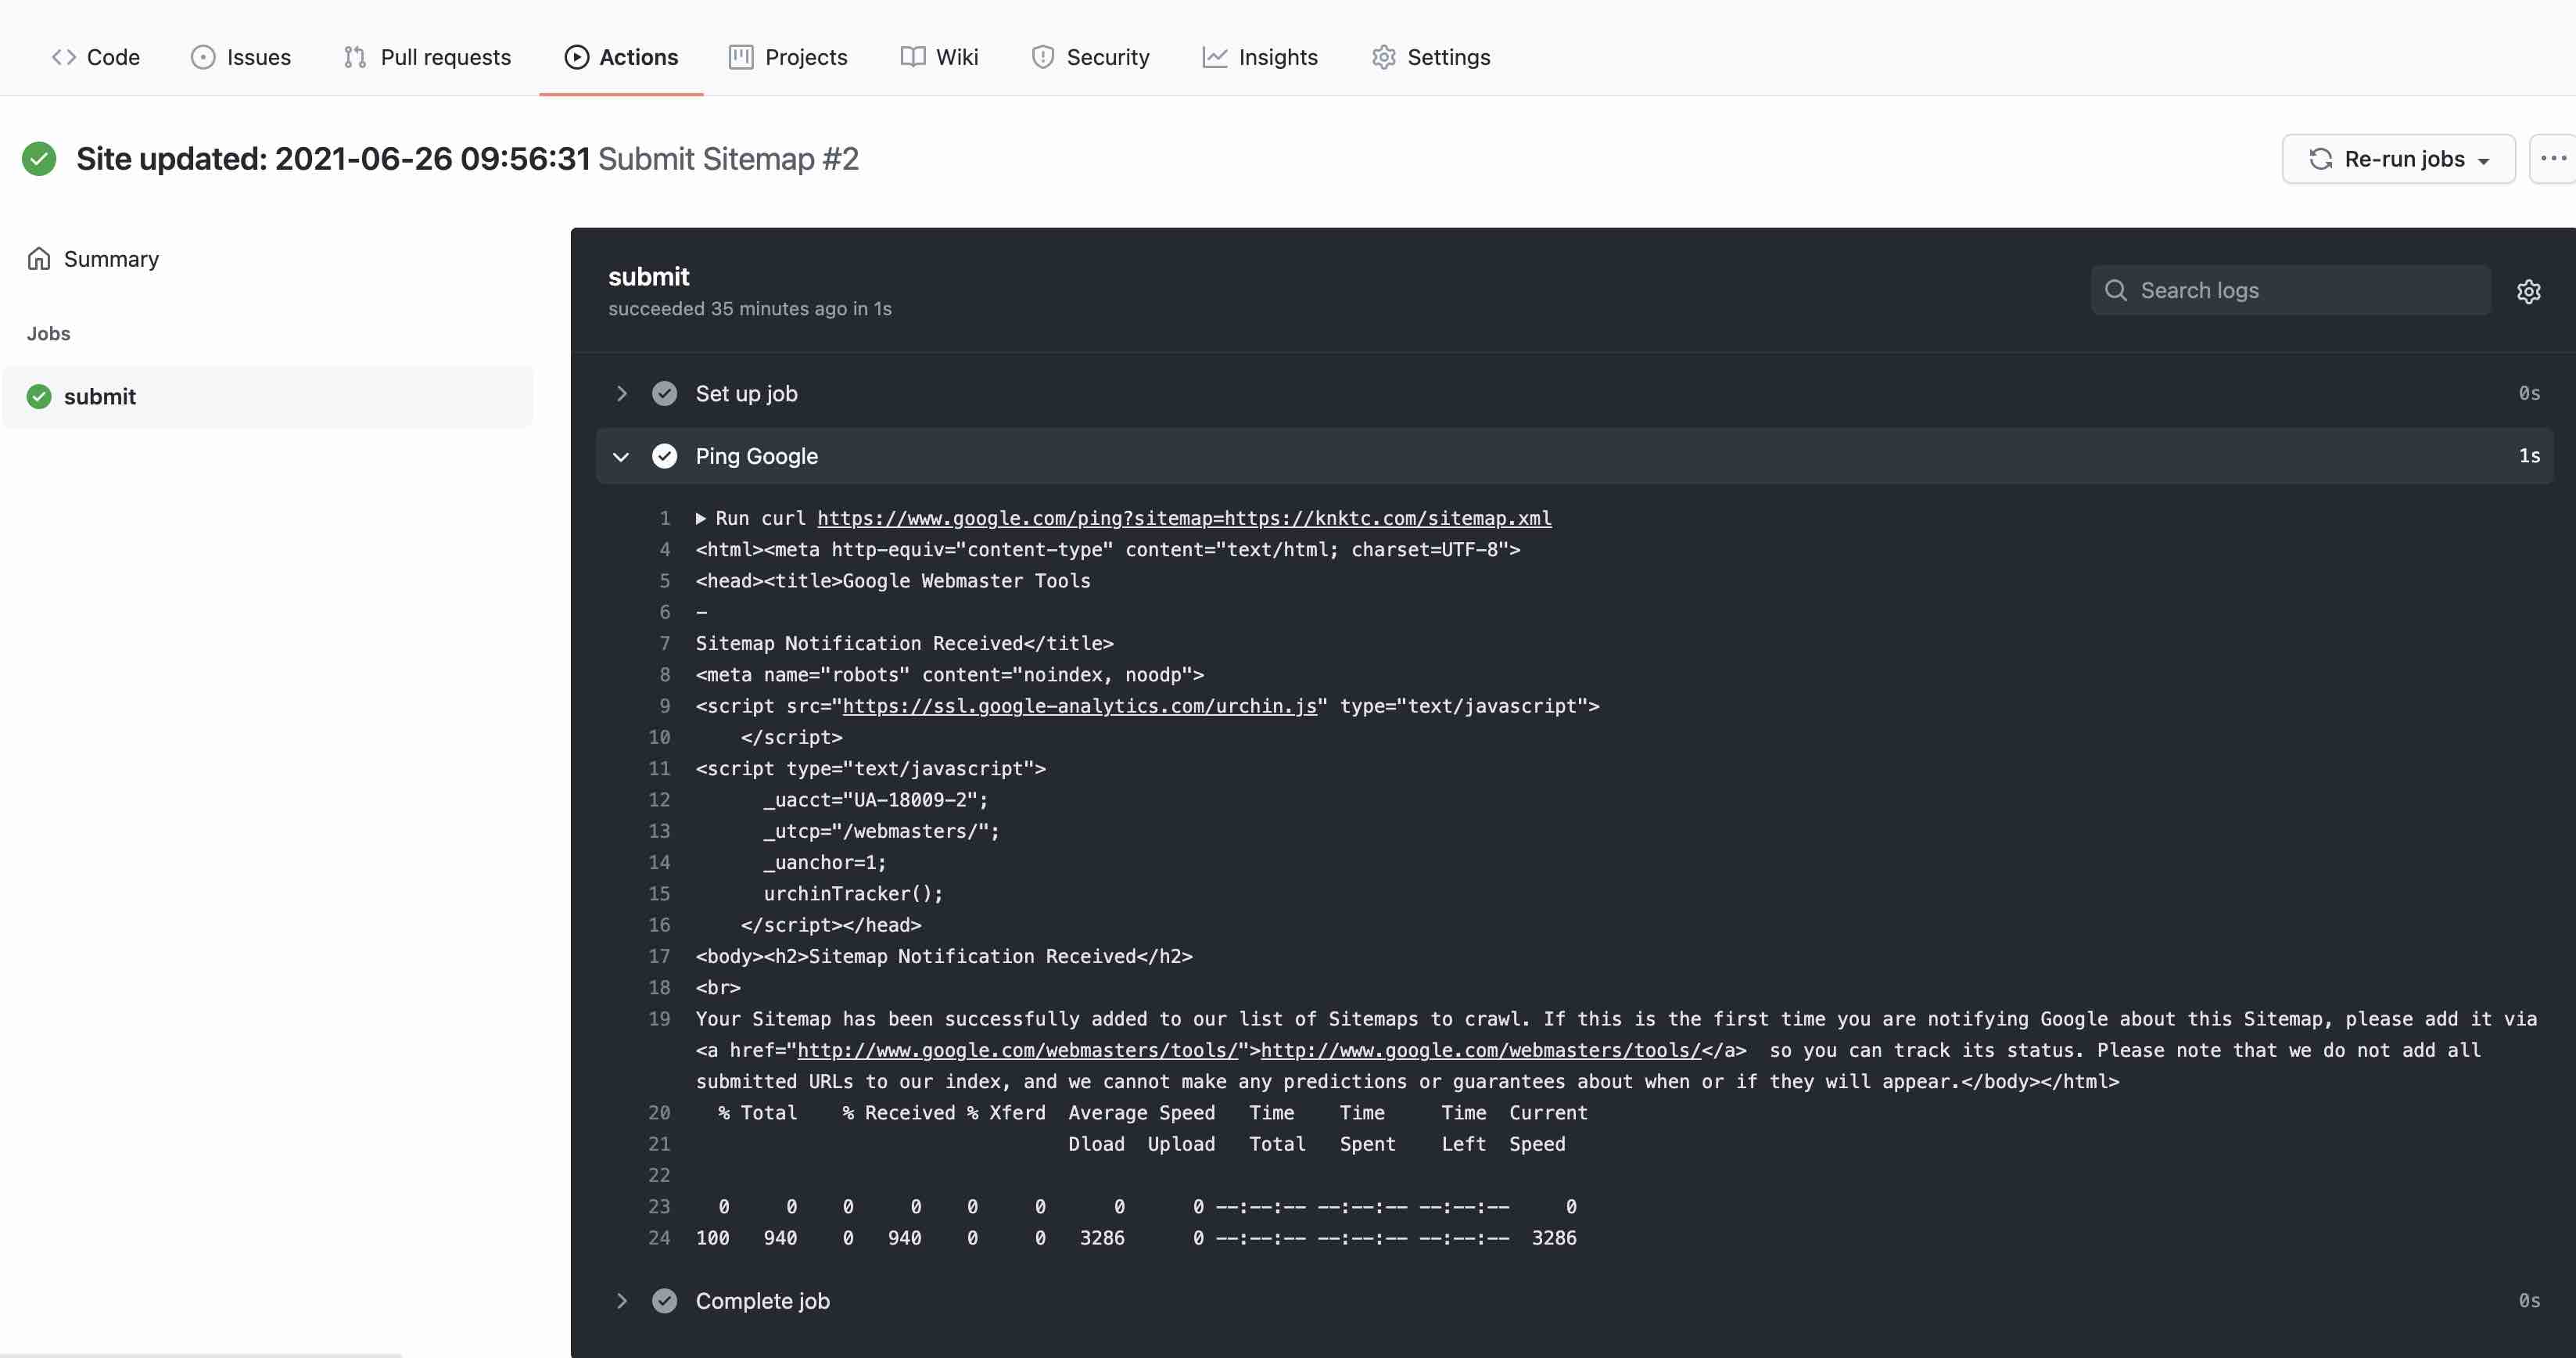
Task: Click the green checkmark beside the submit job
Action: 38,396
